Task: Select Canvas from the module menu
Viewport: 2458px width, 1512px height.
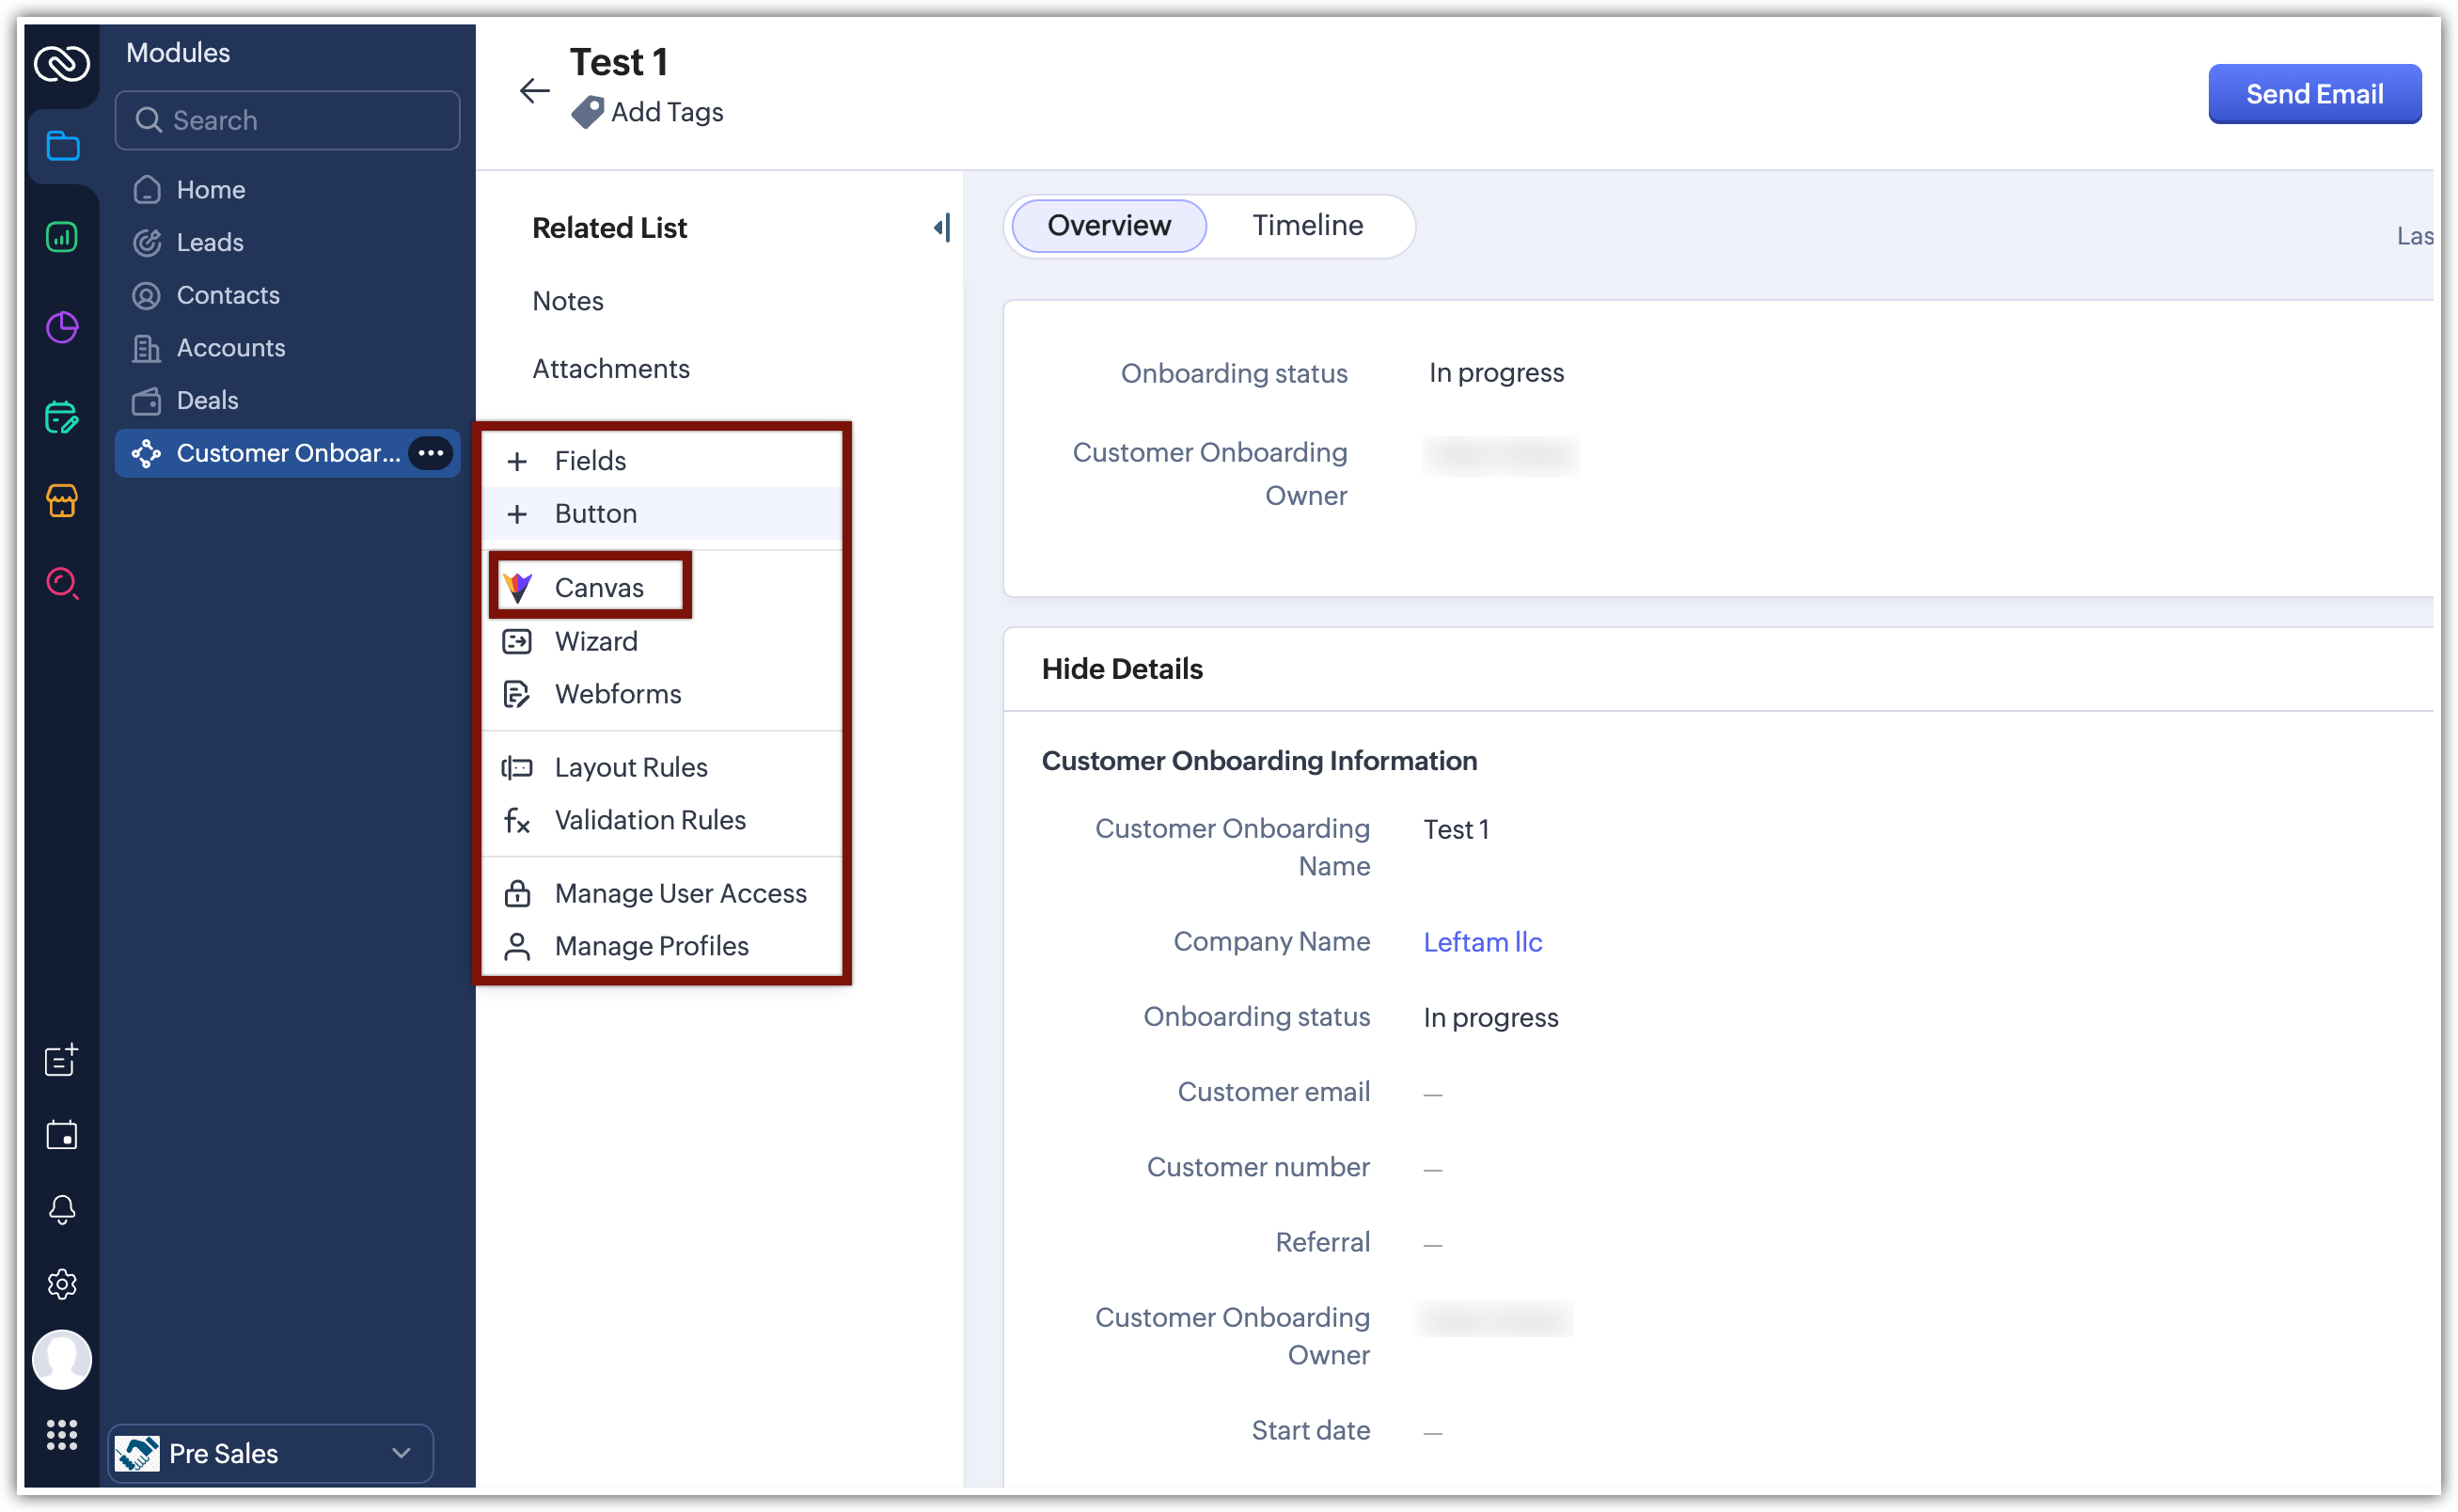Action: click(598, 588)
